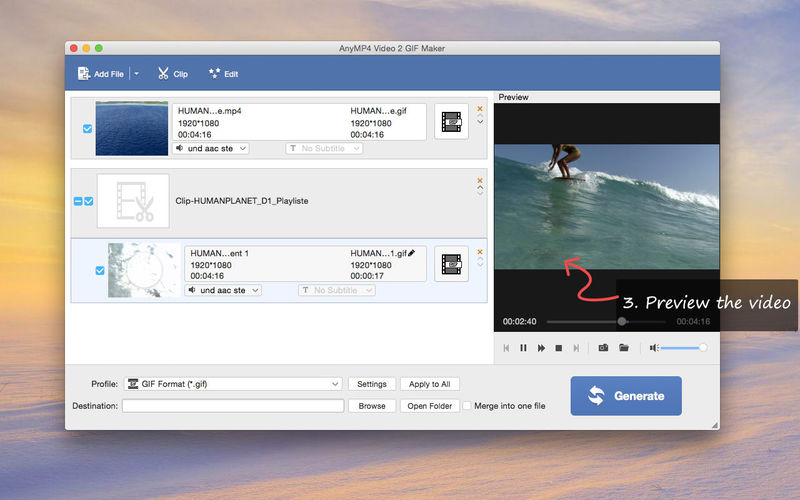Open the snapshot folder icon
800x500 pixels.
[623, 347]
